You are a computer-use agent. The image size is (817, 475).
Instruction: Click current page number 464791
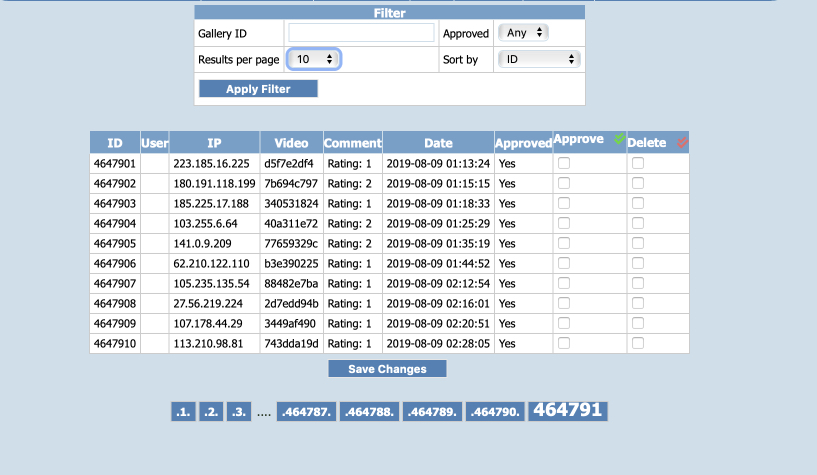coord(568,410)
